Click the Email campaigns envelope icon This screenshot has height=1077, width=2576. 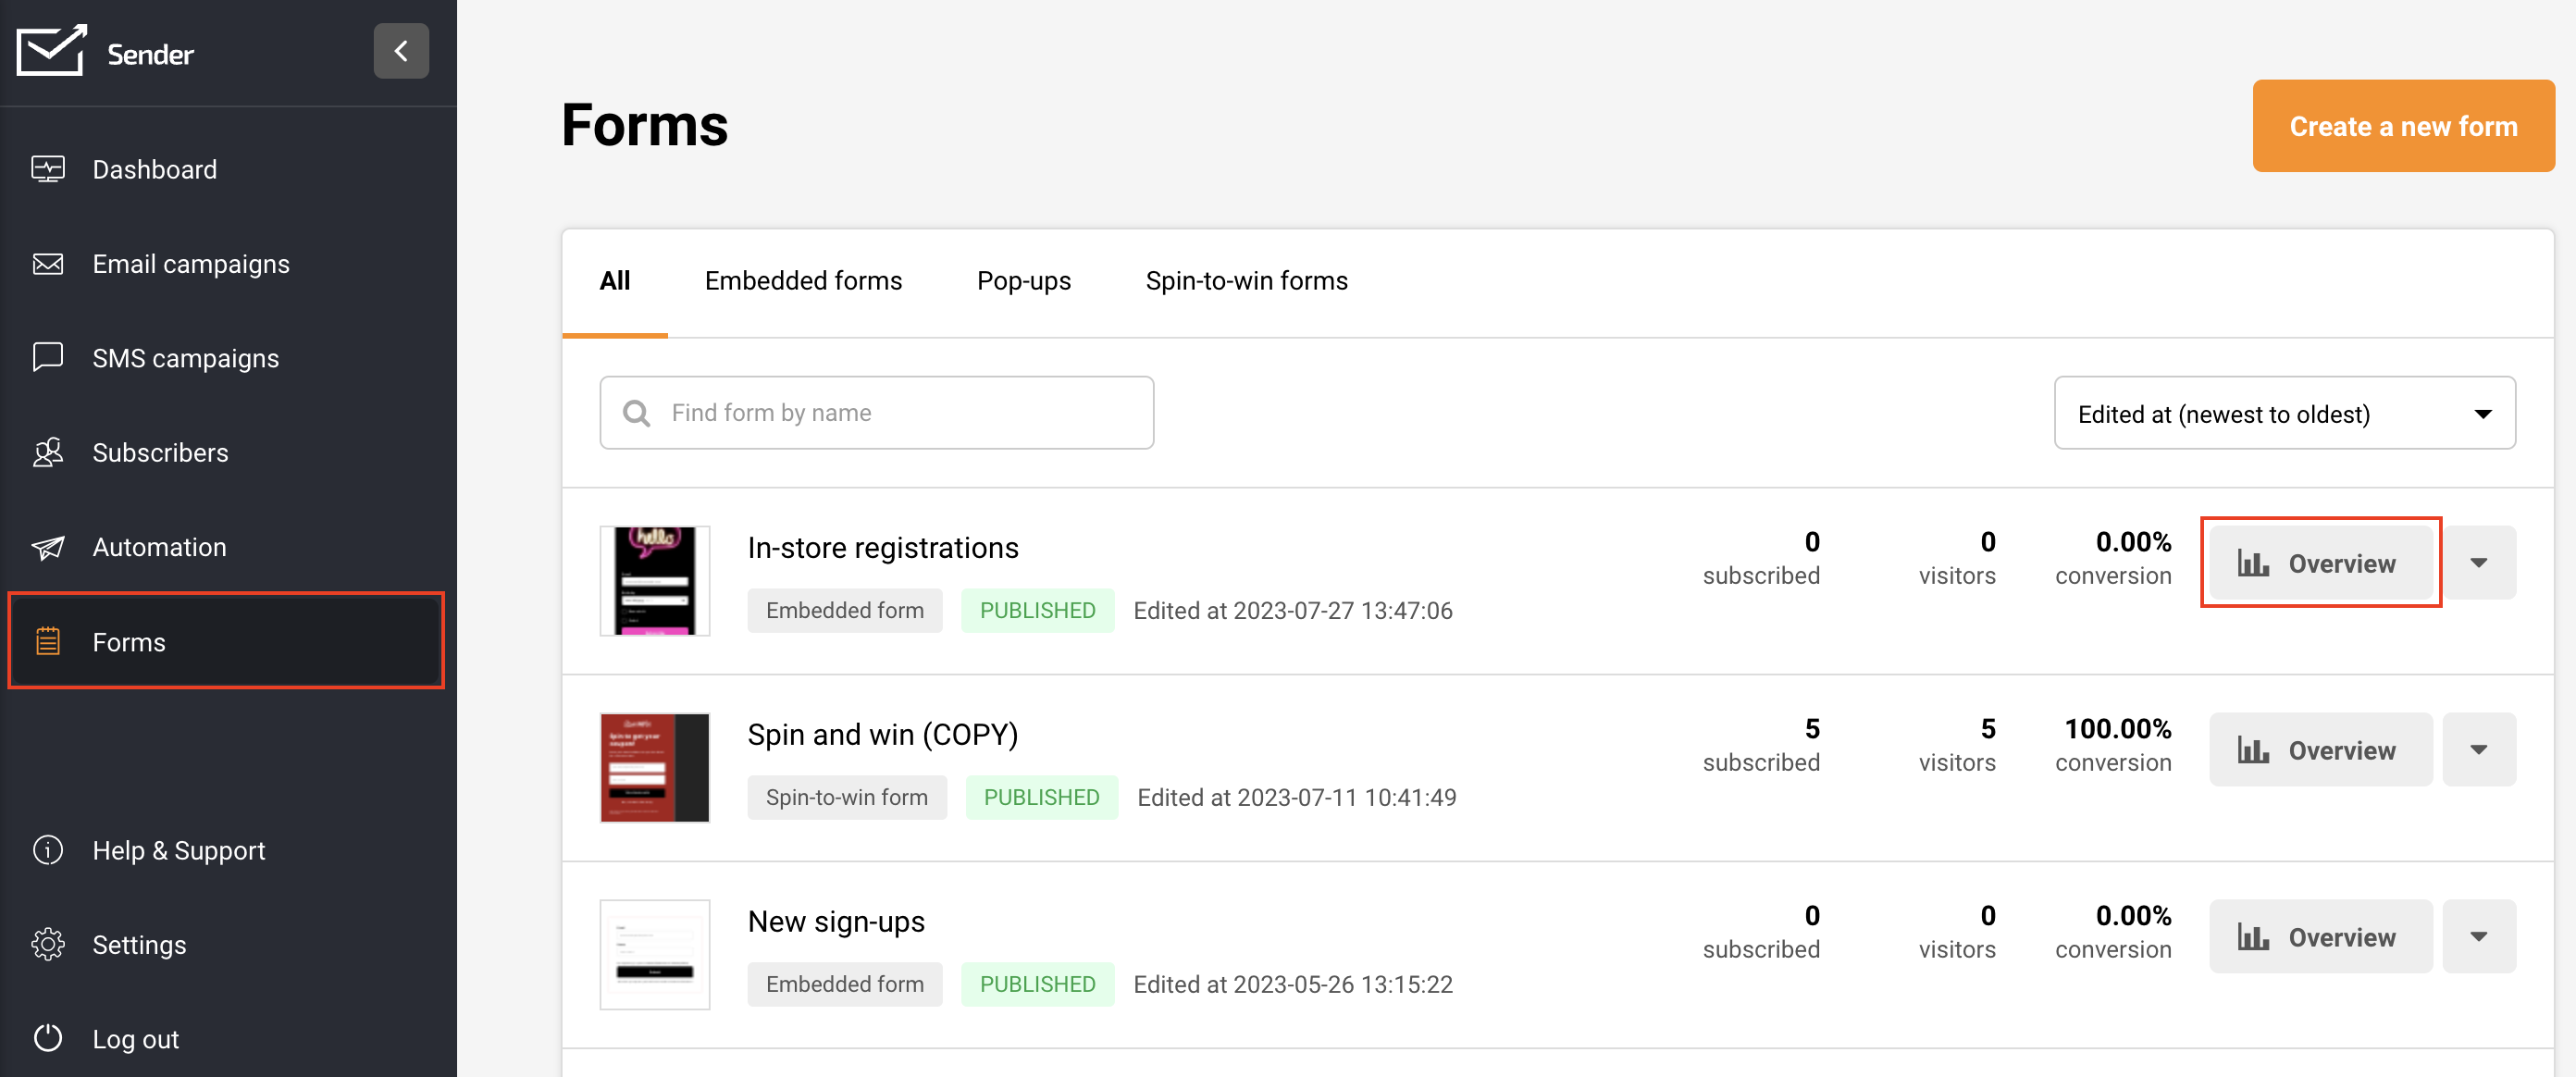(x=48, y=264)
